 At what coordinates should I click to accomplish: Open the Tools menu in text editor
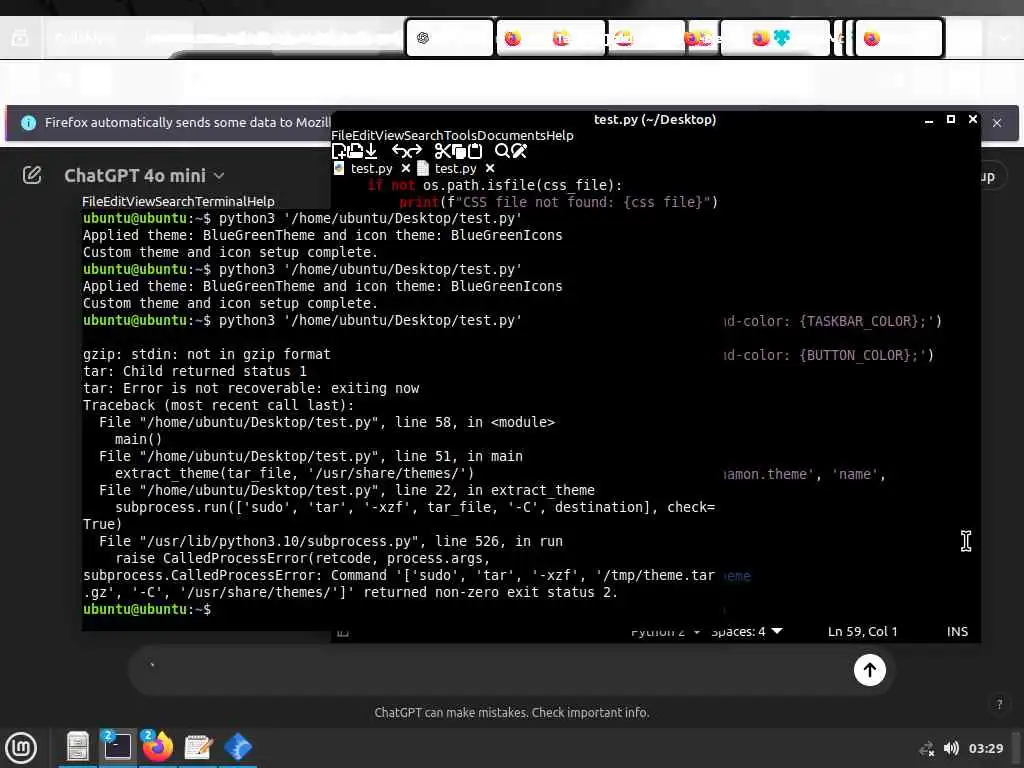click(x=460, y=135)
